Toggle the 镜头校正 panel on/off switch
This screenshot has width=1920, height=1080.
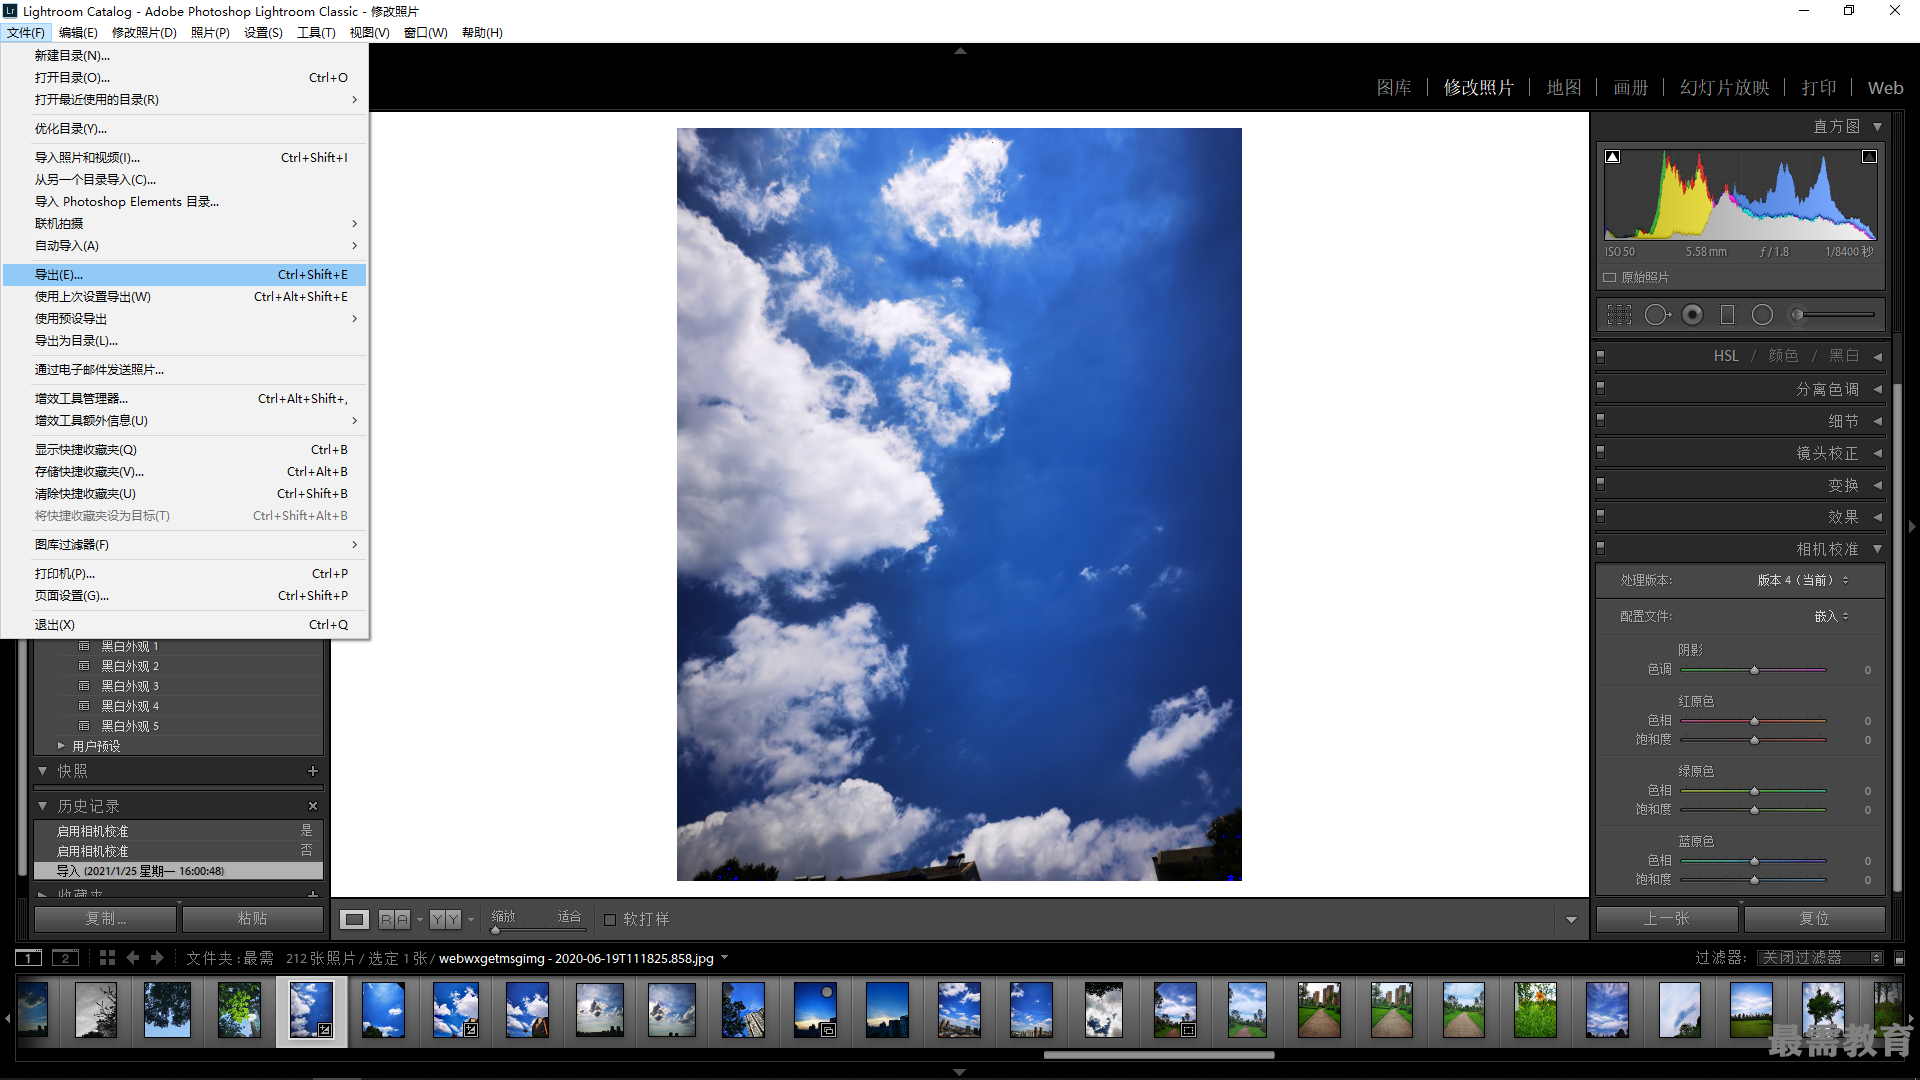(x=1601, y=453)
